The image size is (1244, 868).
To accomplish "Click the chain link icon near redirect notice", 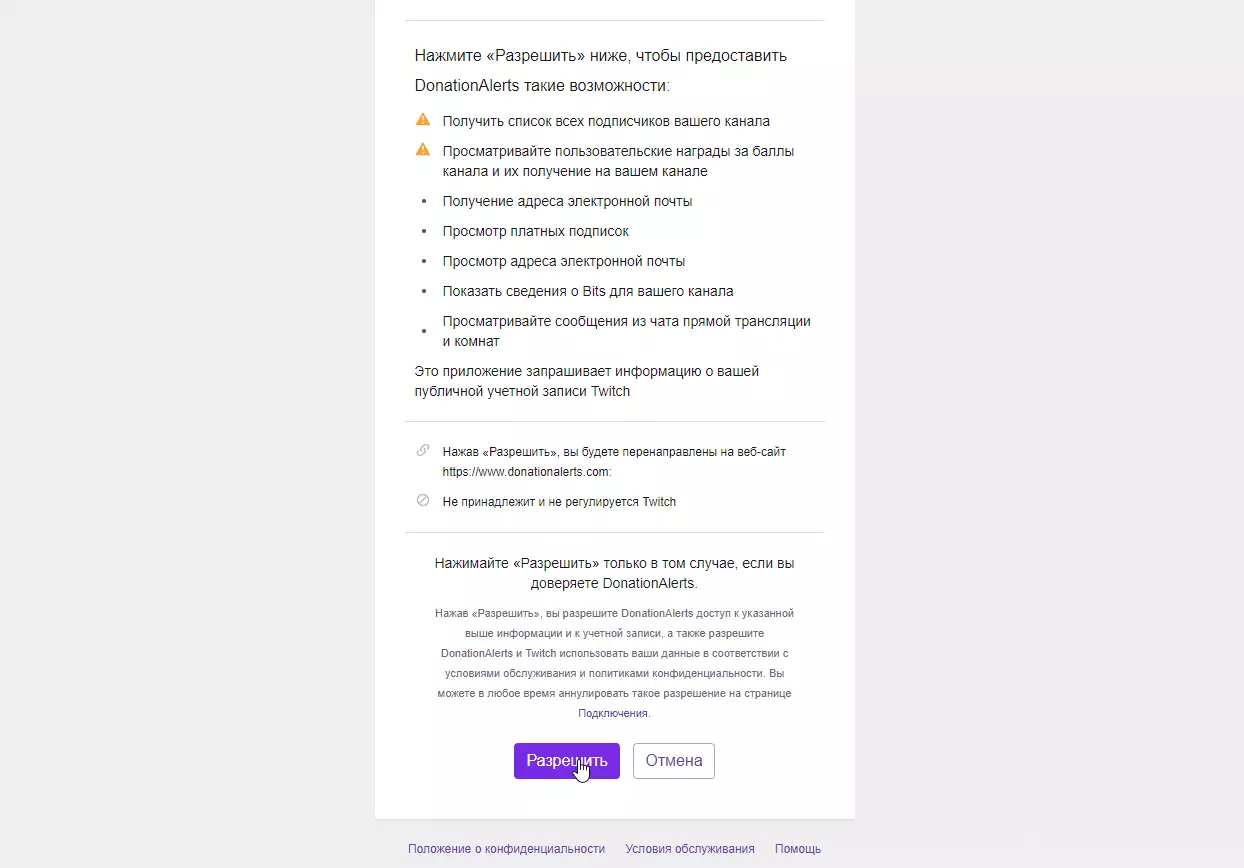I will [423, 450].
